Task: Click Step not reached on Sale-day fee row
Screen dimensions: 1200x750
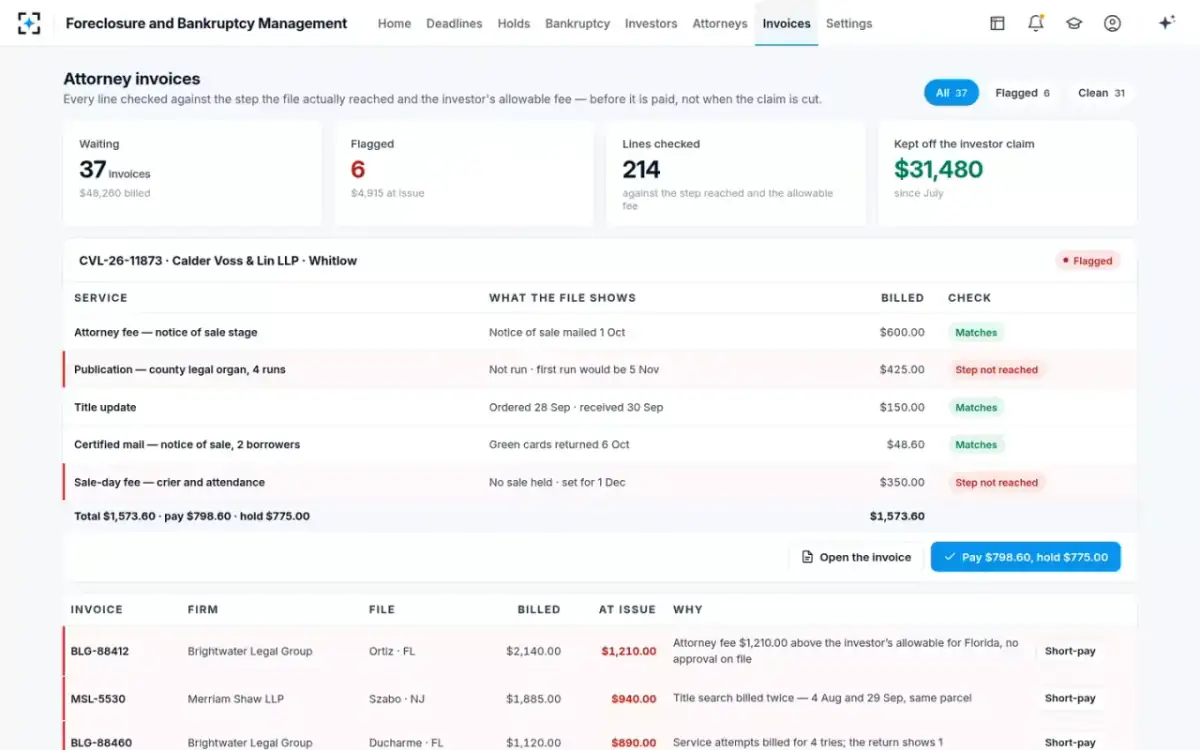Action: [996, 482]
